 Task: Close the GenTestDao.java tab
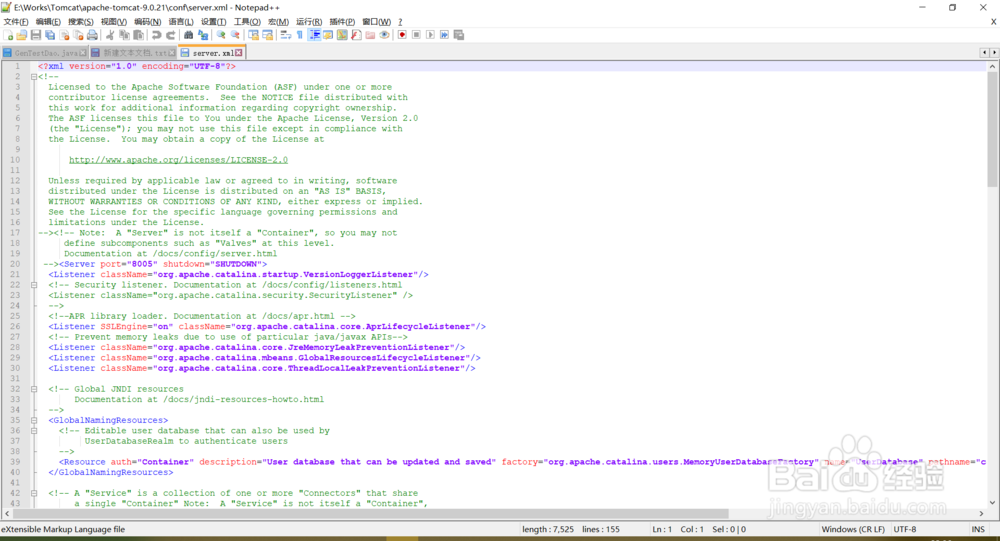tap(83, 53)
